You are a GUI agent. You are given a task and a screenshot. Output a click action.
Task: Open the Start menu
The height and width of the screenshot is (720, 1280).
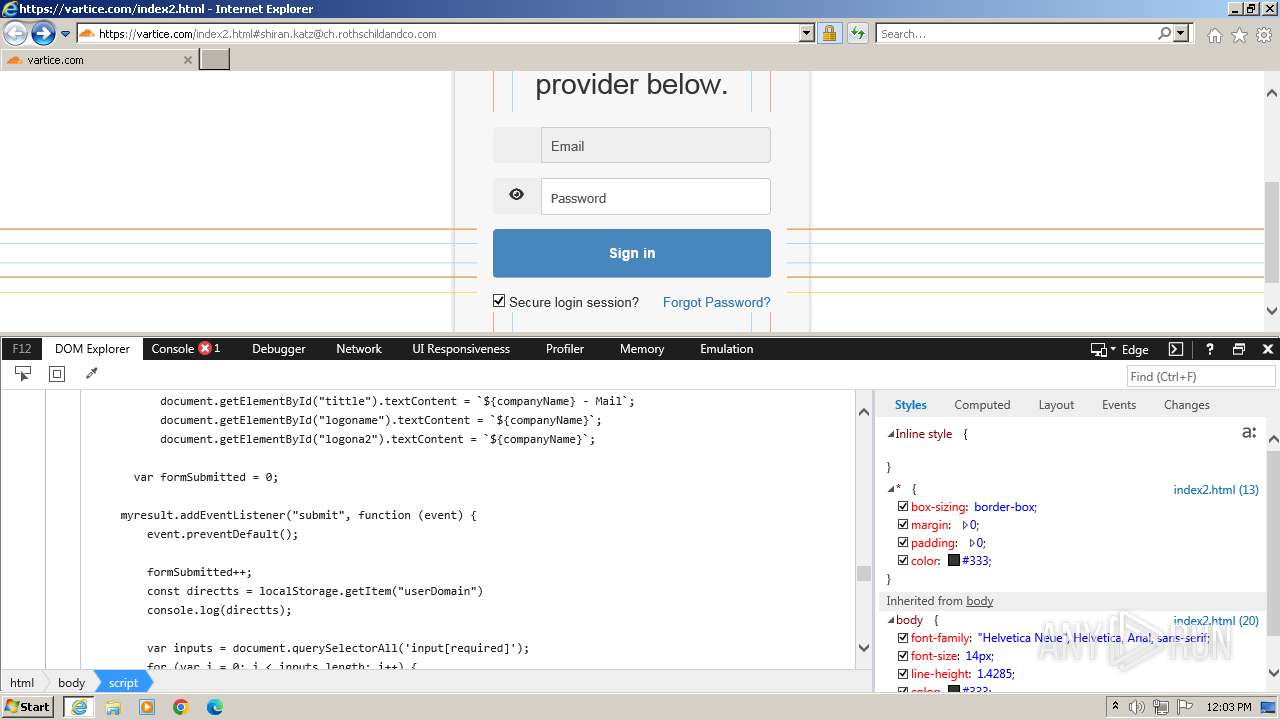(x=28, y=706)
